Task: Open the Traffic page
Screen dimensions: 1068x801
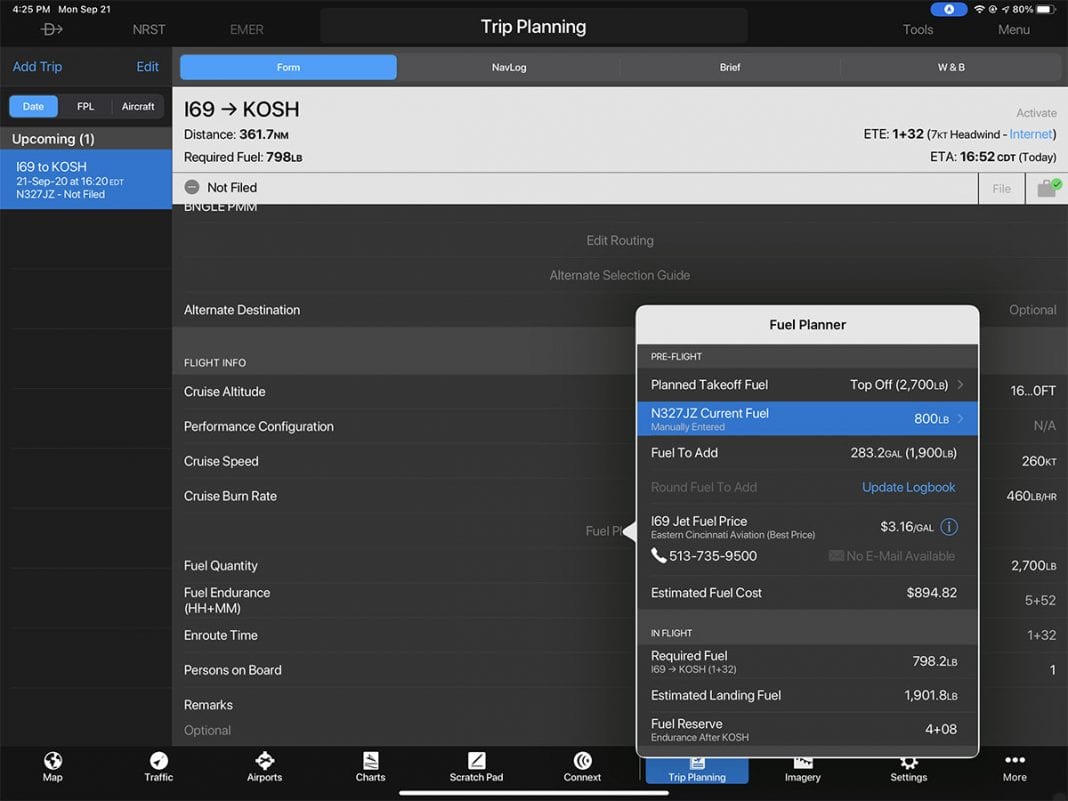Action: click(158, 767)
